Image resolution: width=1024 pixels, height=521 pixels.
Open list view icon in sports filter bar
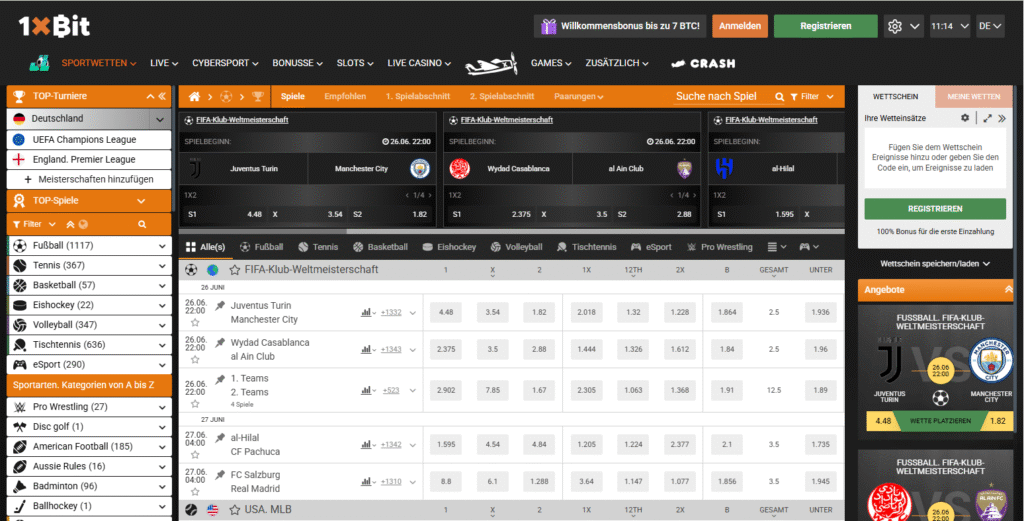(772, 247)
